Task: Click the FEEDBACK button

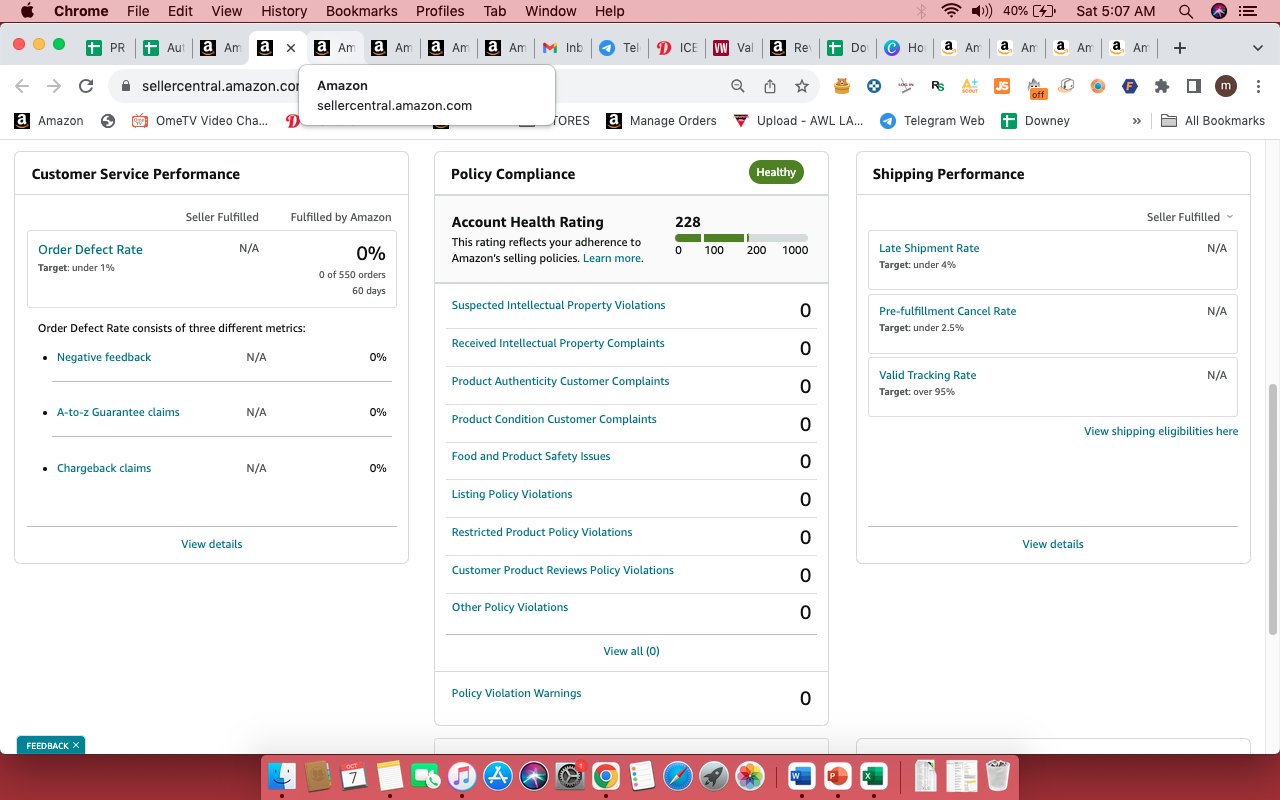Action: (51, 745)
